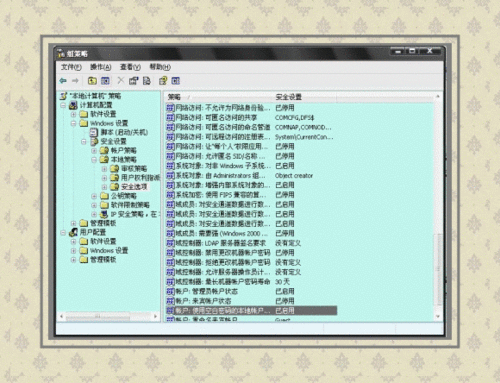The width and height of the screenshot is (500, 383).
Task: Expand the 软件限制策略 node
Action: (94, 205)
